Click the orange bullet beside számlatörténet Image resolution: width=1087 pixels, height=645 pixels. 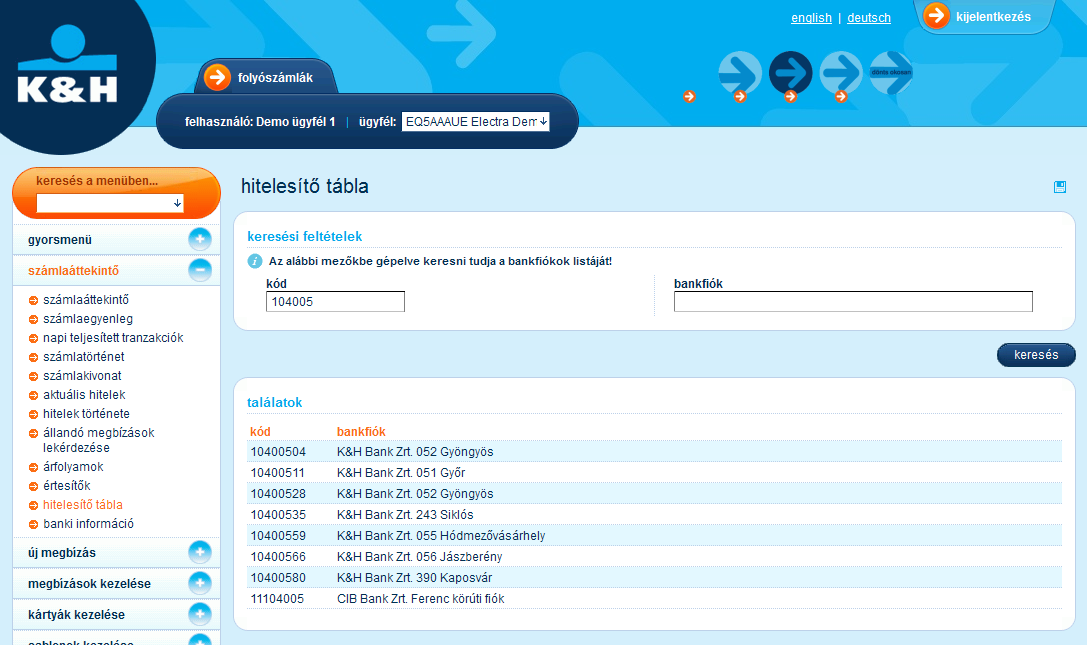coord(33,357)
